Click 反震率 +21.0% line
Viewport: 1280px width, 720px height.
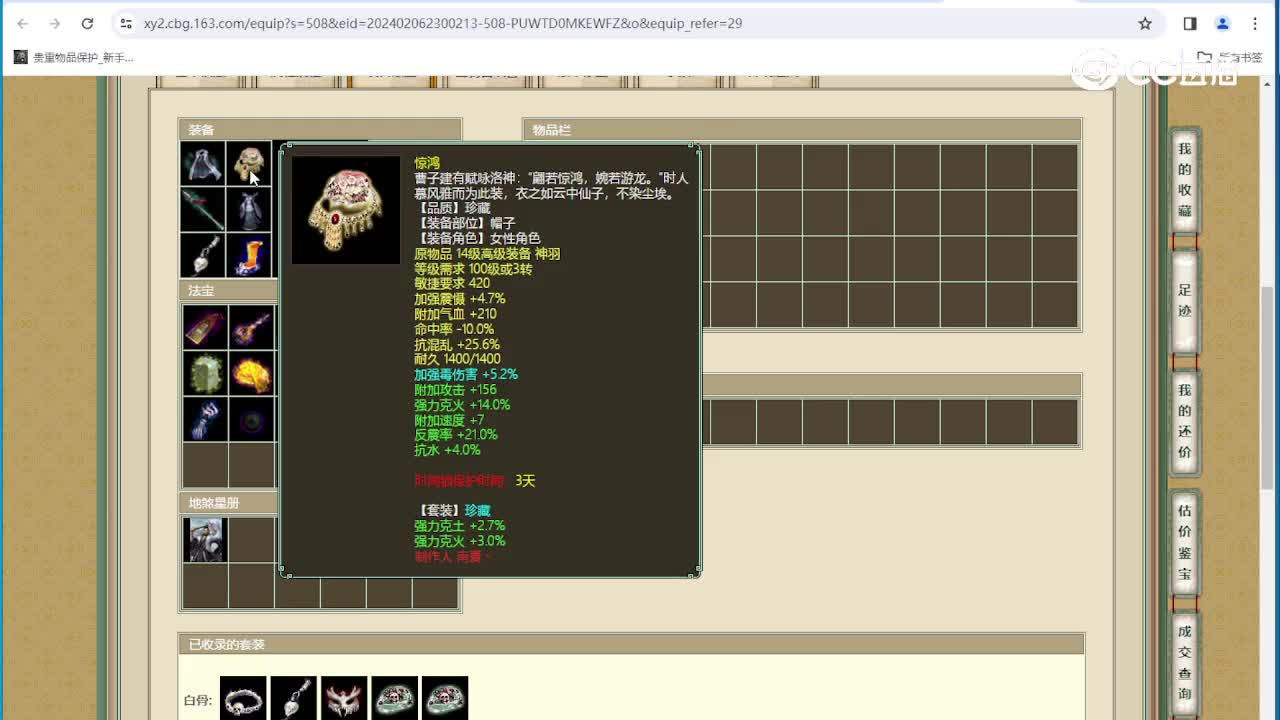click(x=456, y=435)
